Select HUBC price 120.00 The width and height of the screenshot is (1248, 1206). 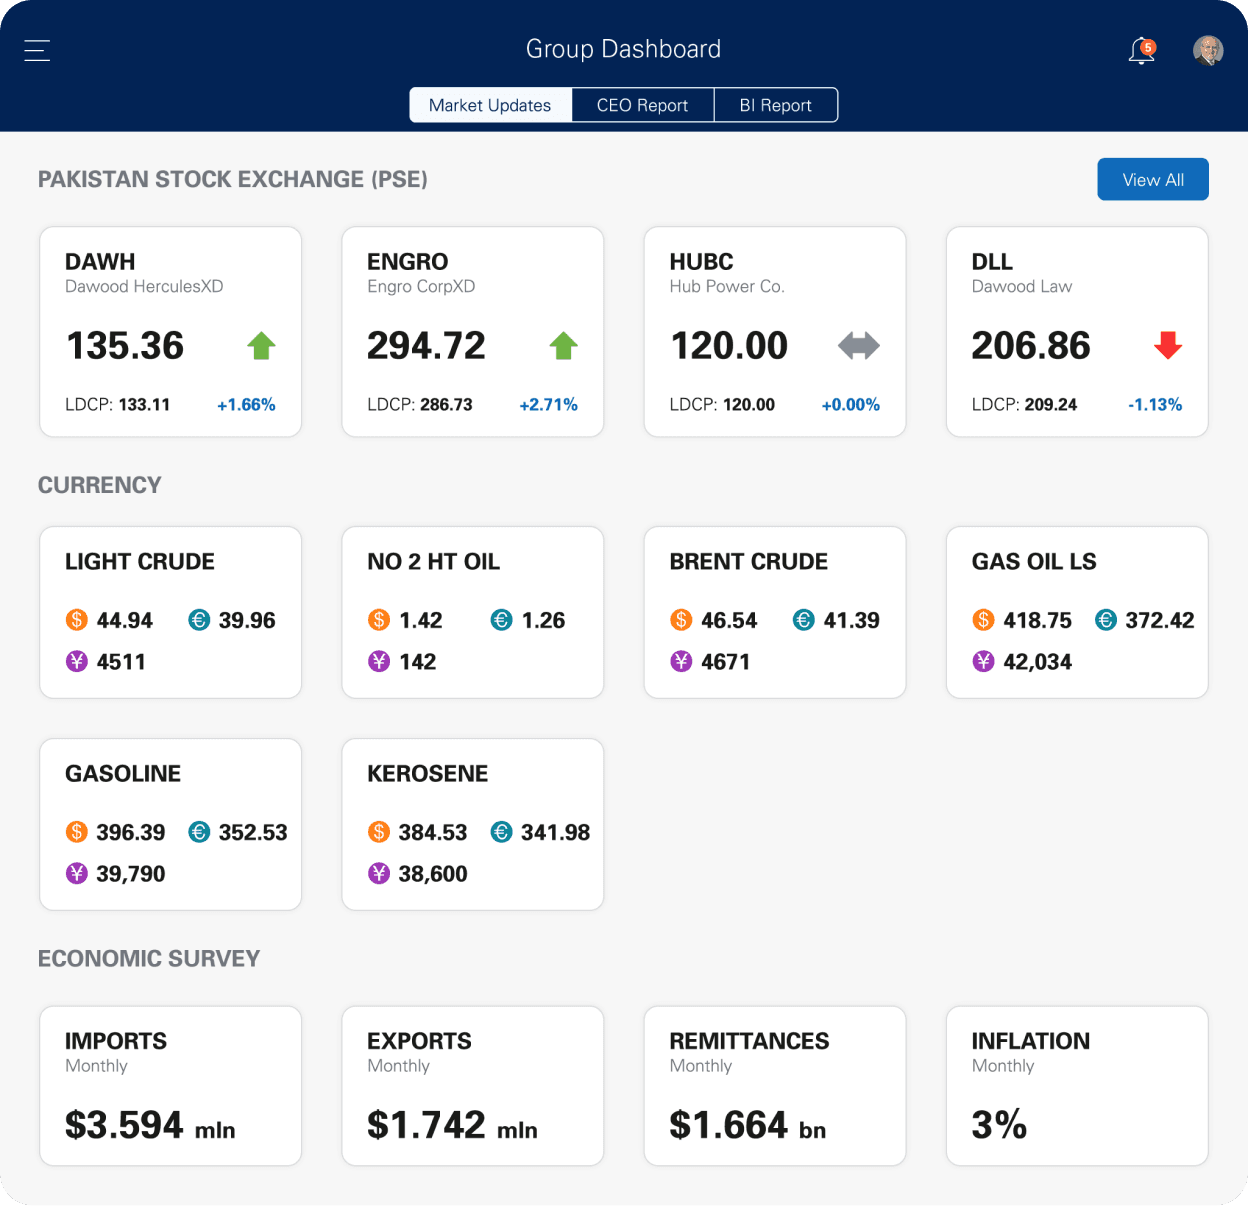(729, 346)
